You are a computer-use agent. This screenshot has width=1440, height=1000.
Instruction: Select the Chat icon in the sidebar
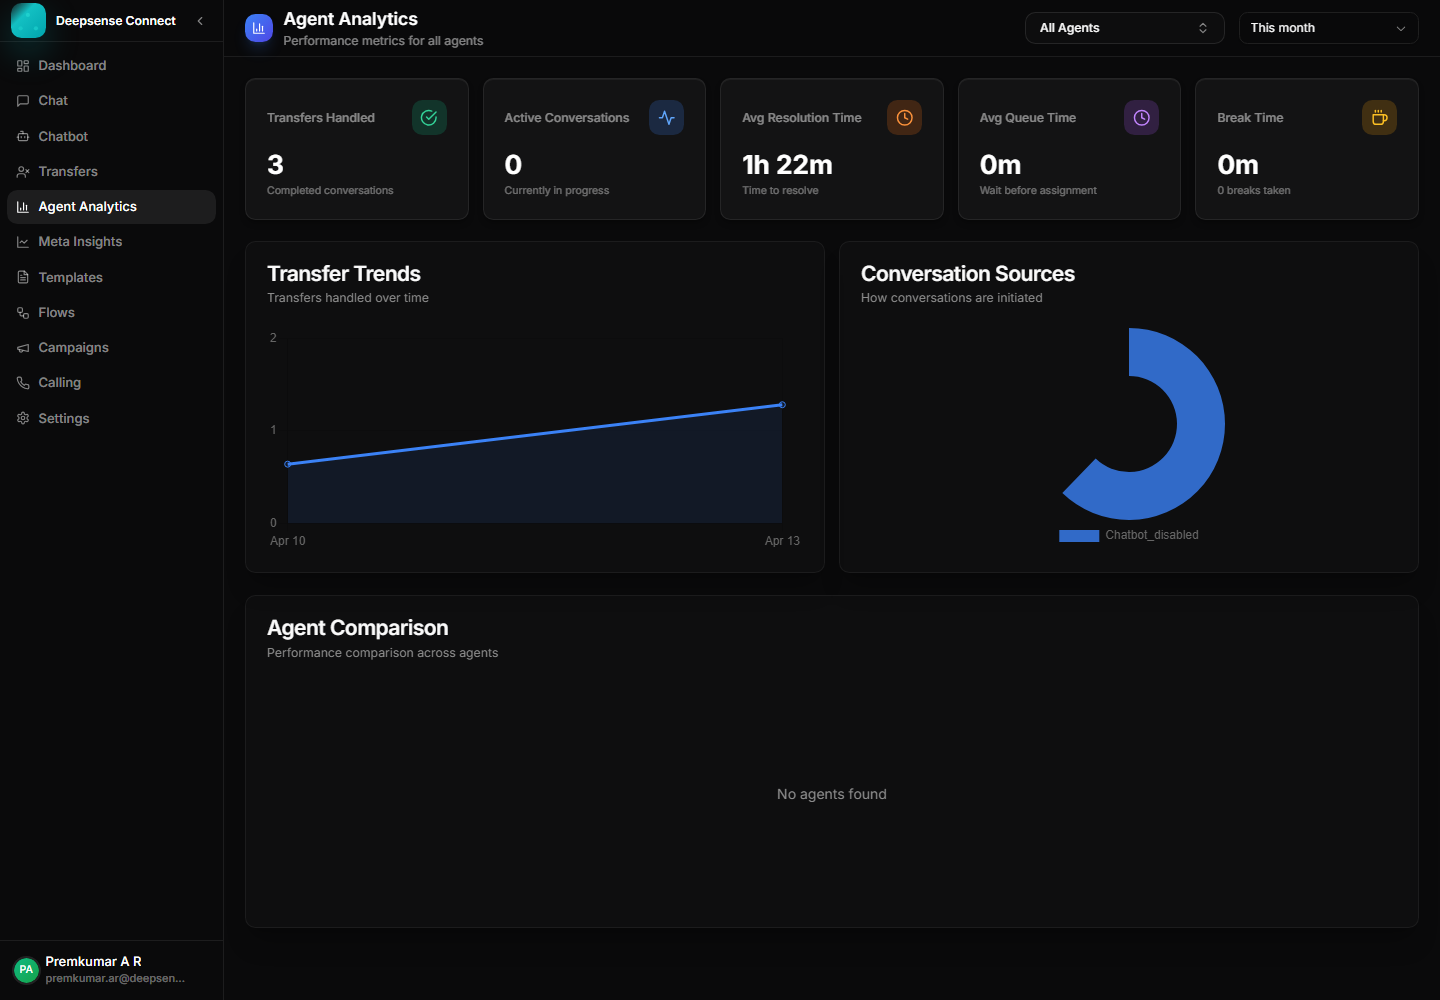click(x=22, y=100)
